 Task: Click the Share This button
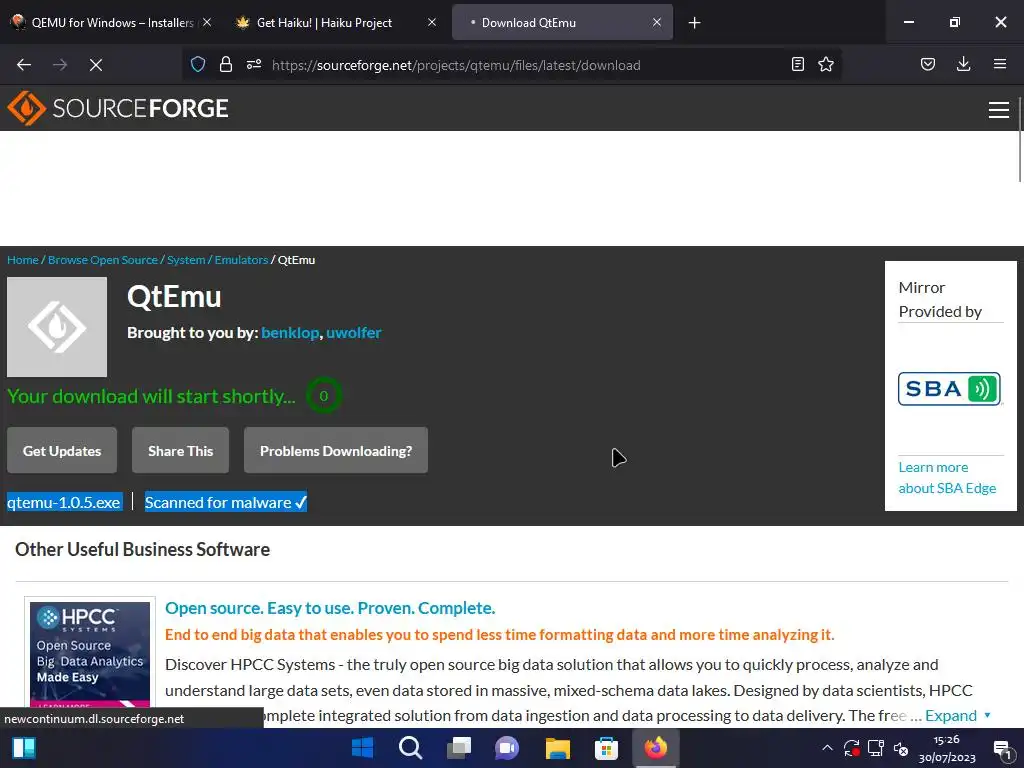point(180,451)
